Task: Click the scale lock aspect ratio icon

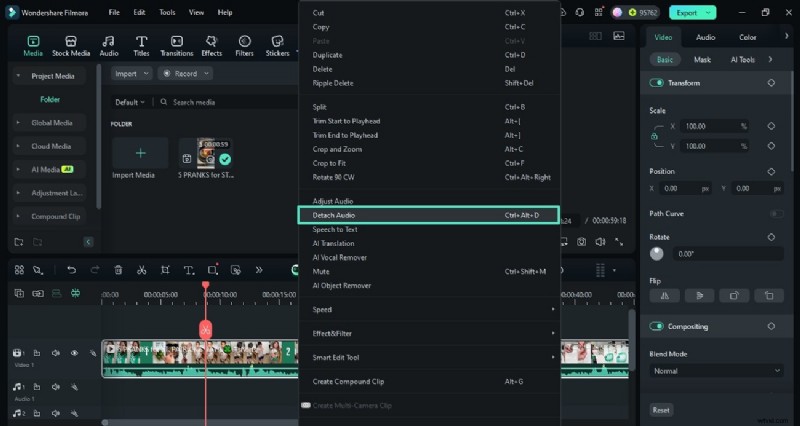Action: point(654,137)
